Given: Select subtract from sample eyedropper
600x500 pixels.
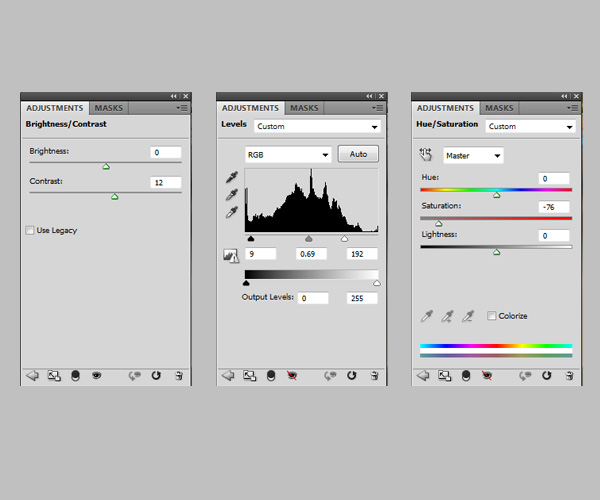Looking at the screenshot, I should pyautogui.click(x=468, y=316).
